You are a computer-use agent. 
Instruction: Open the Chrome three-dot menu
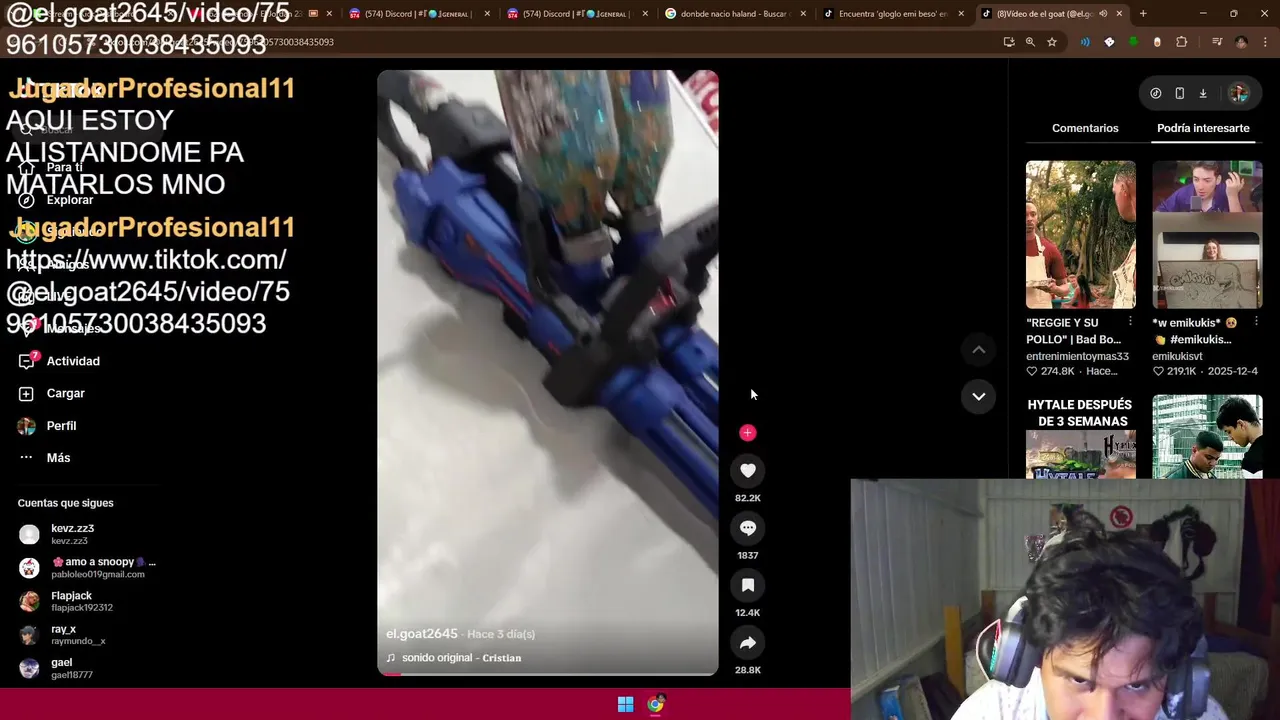click(1265, 42)
